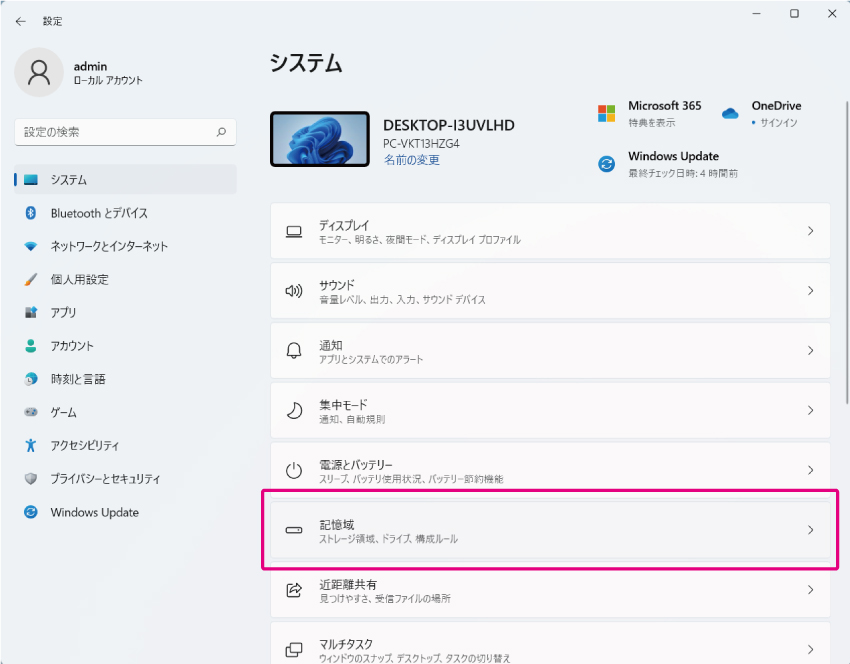Click the アクセシビリティ person icon
Image resolution: width=850 pixels, height=664 pixels.
click(31, 446)
